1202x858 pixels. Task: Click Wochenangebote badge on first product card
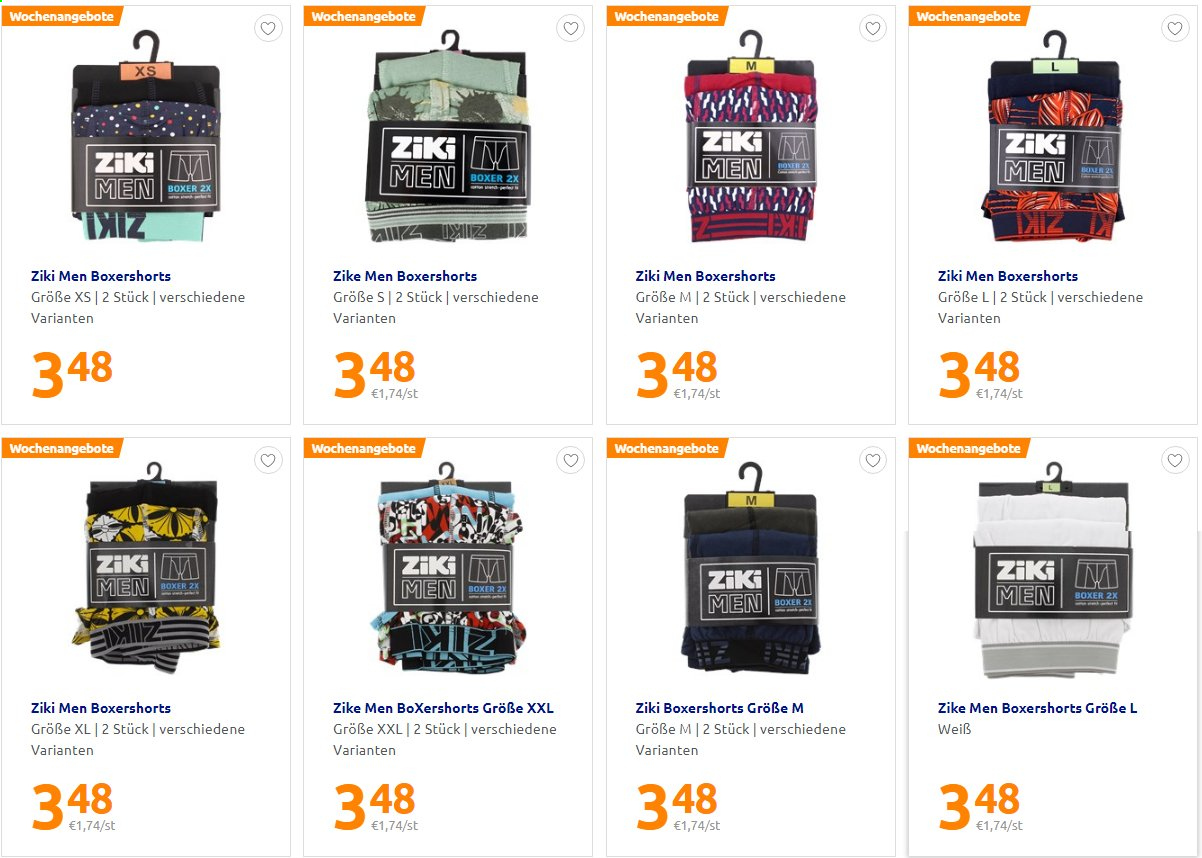(62, 16)
